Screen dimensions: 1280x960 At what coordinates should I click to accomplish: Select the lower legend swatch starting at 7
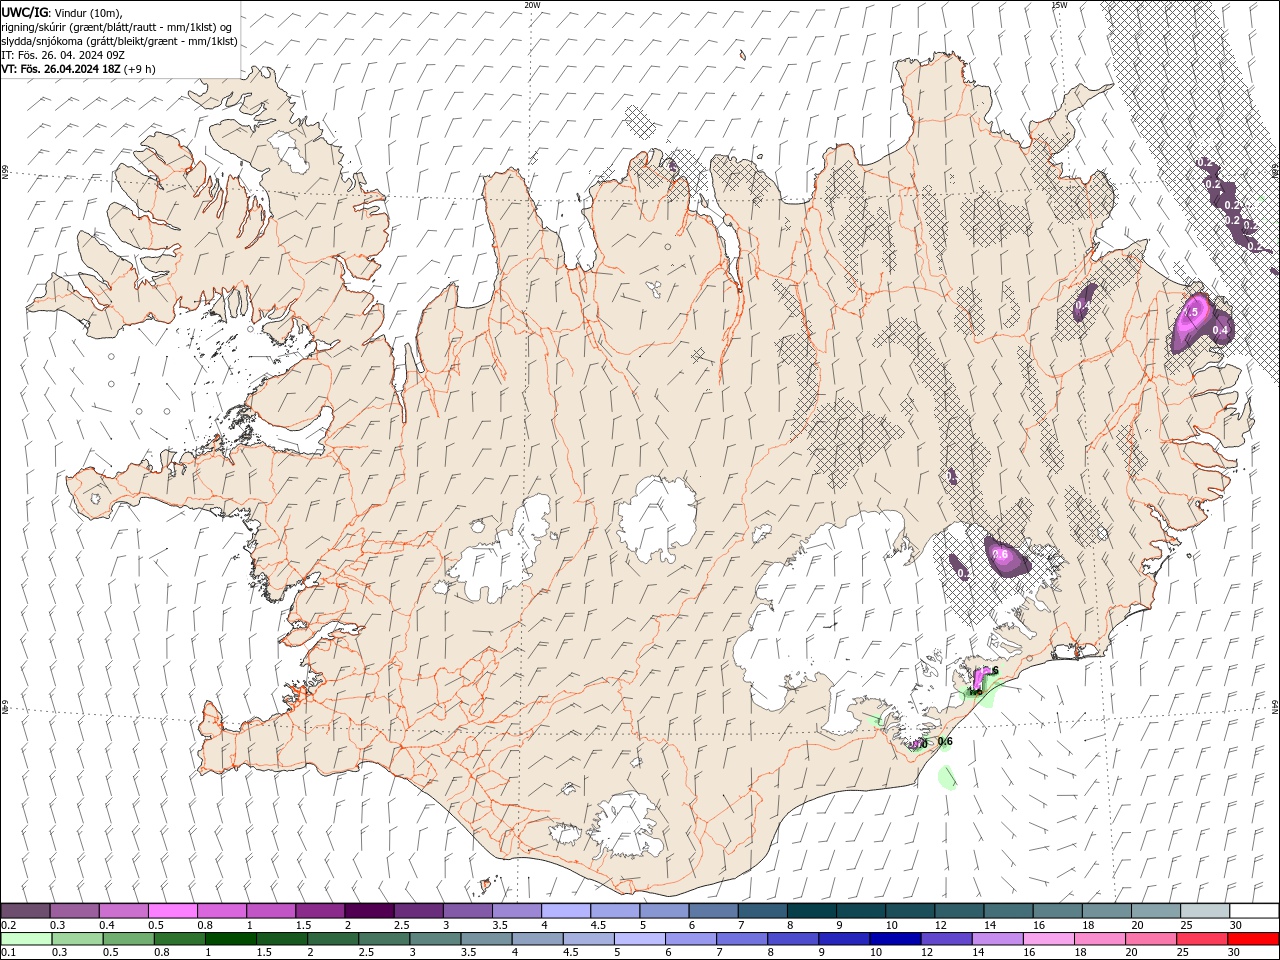[741, 939]
